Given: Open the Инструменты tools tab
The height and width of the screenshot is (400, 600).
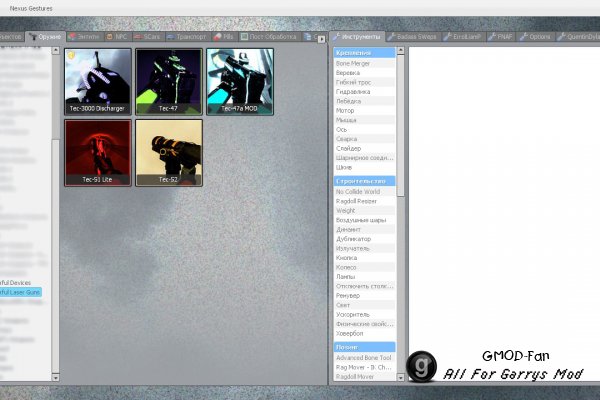Looking at the screenshot, I should coord(357,37).
